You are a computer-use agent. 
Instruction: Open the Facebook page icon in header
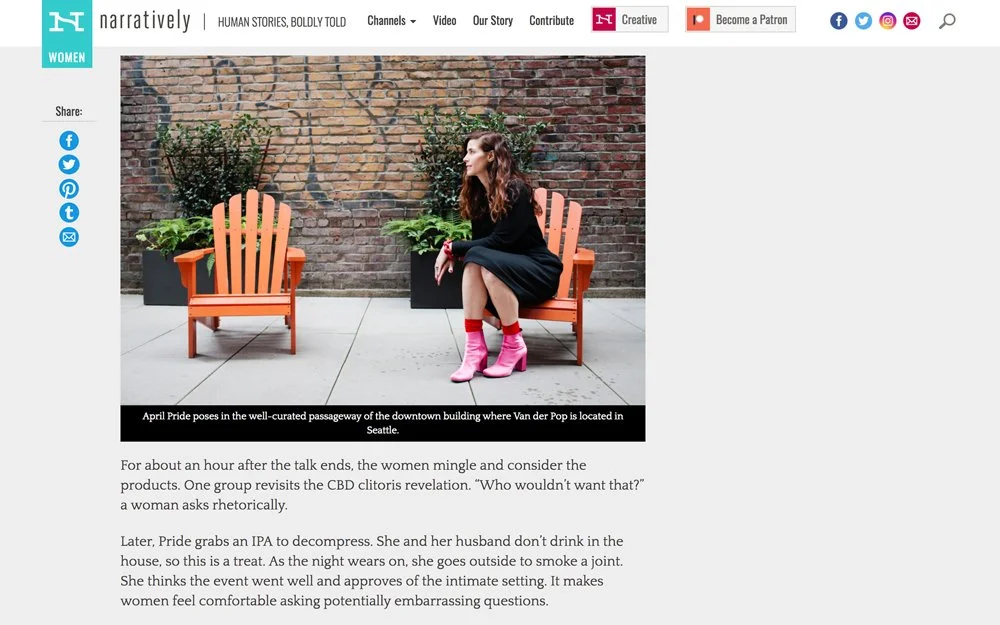click(x=839, y=21)
